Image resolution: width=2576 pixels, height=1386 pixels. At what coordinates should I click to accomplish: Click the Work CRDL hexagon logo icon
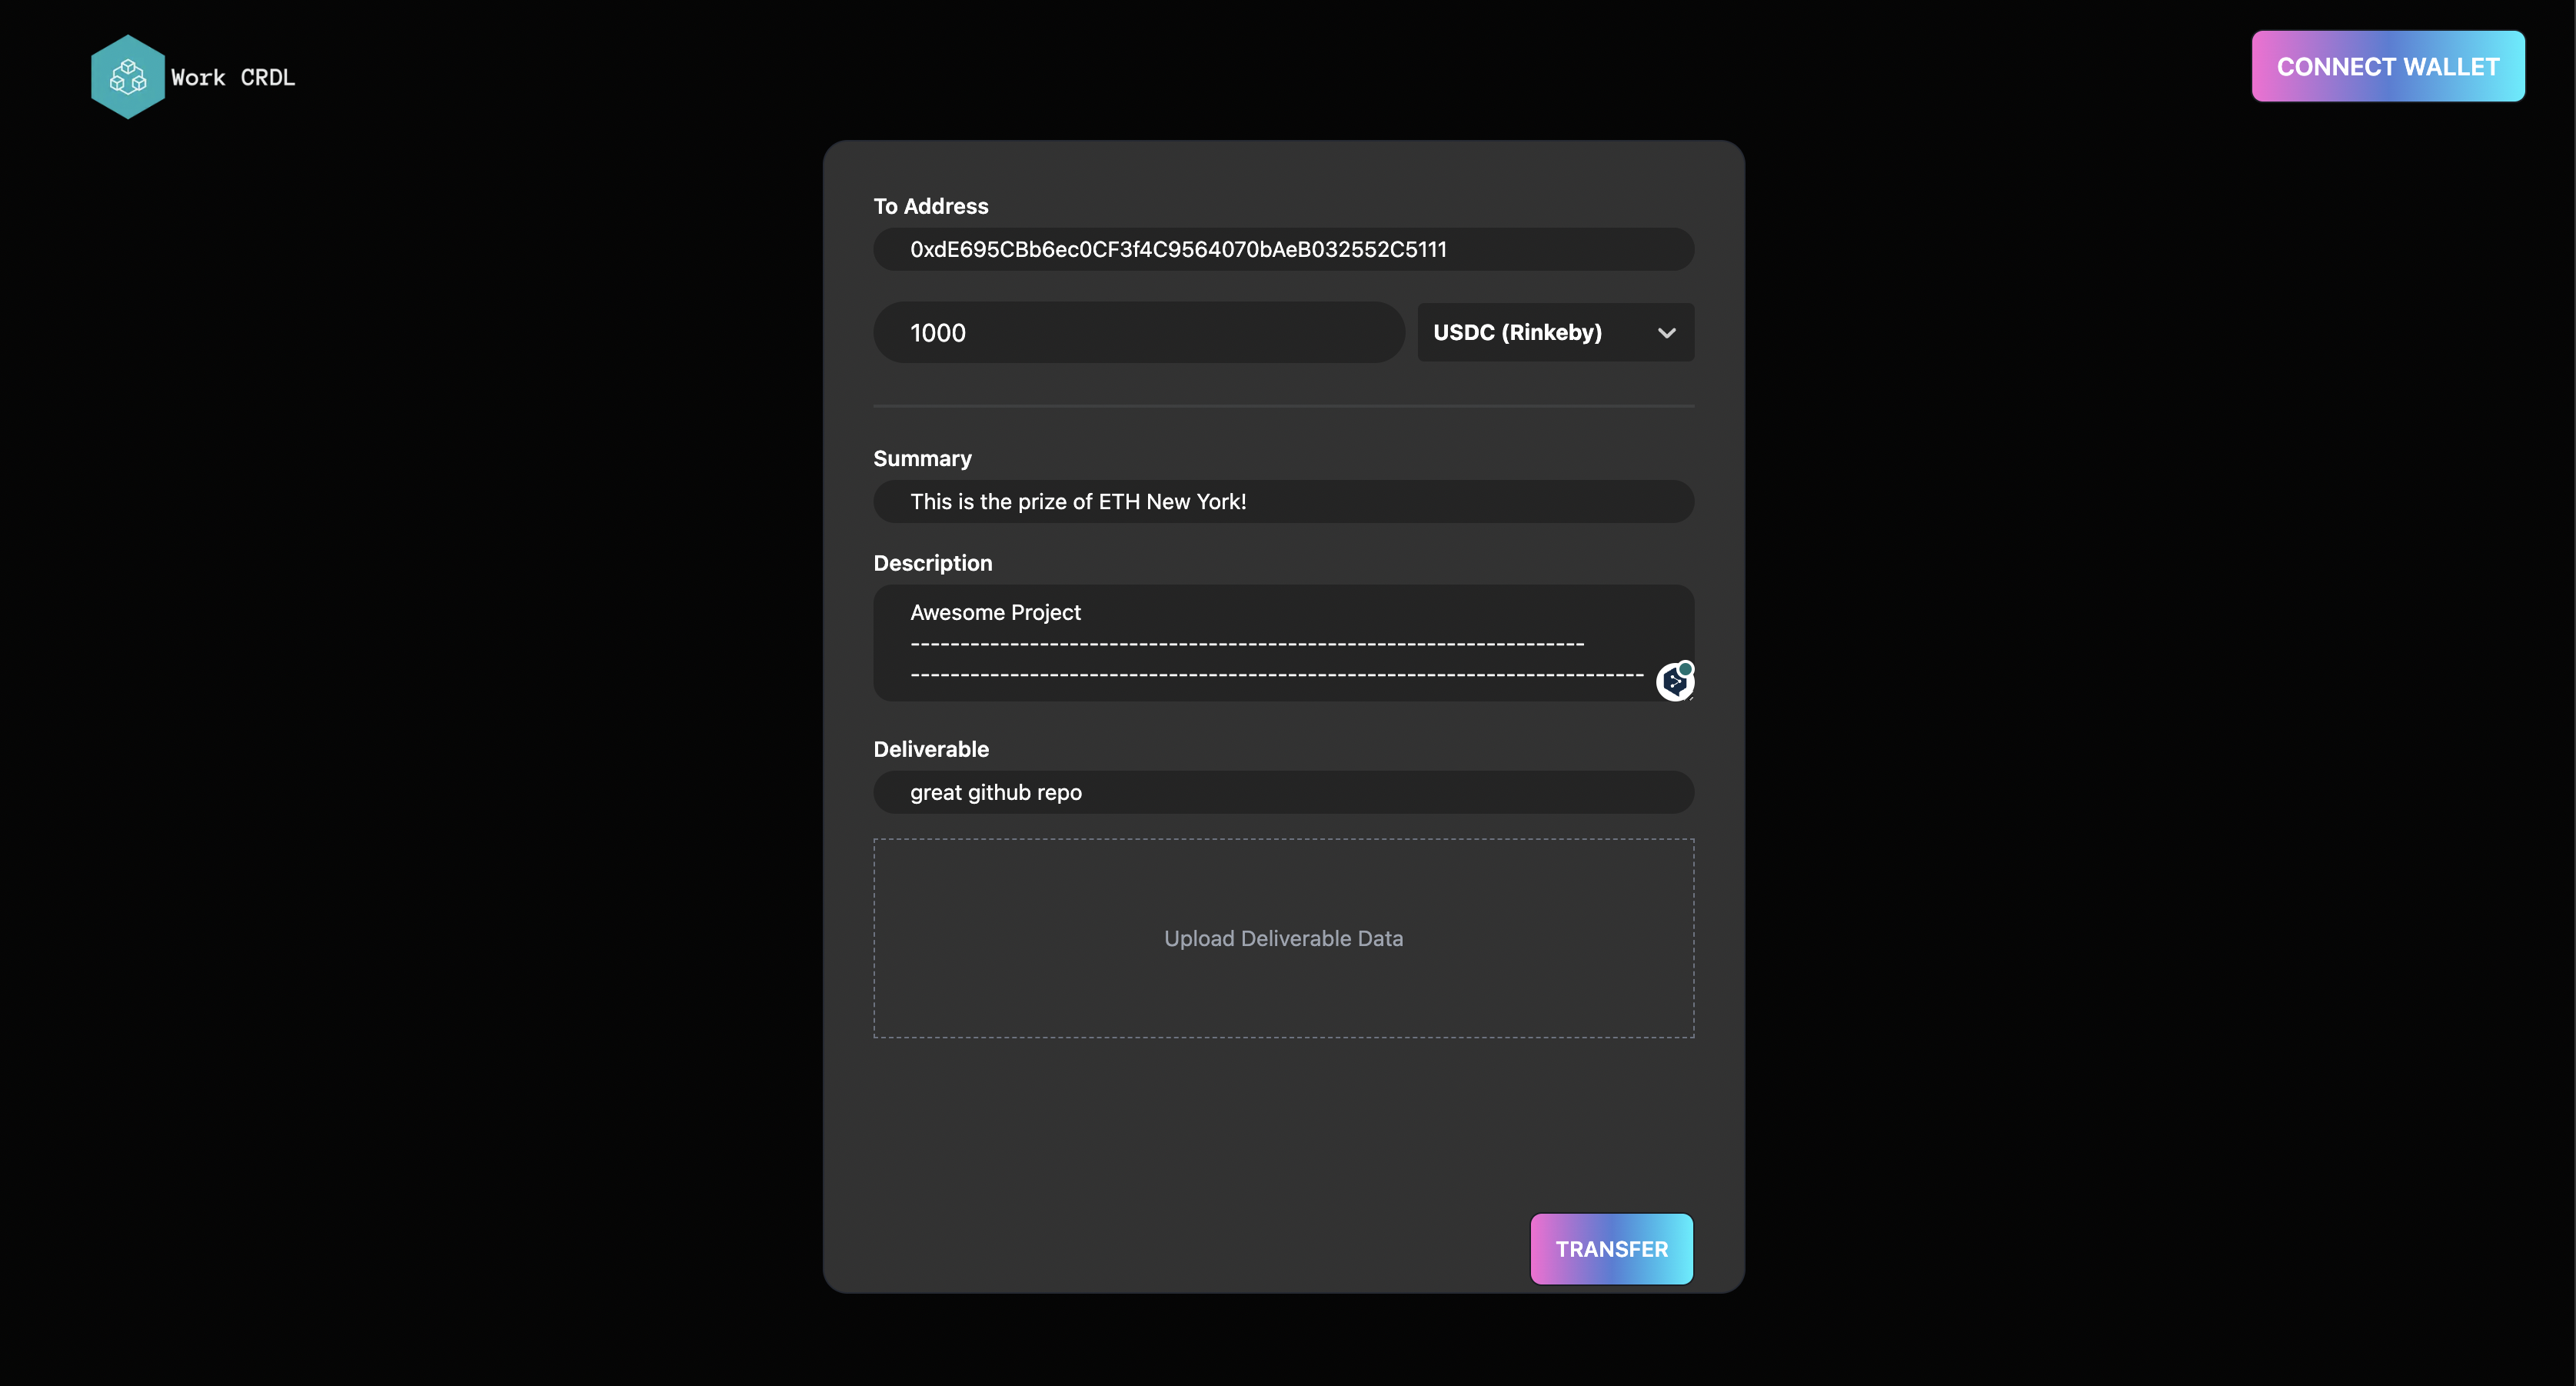pyautogui.click(x=128, y=77)
